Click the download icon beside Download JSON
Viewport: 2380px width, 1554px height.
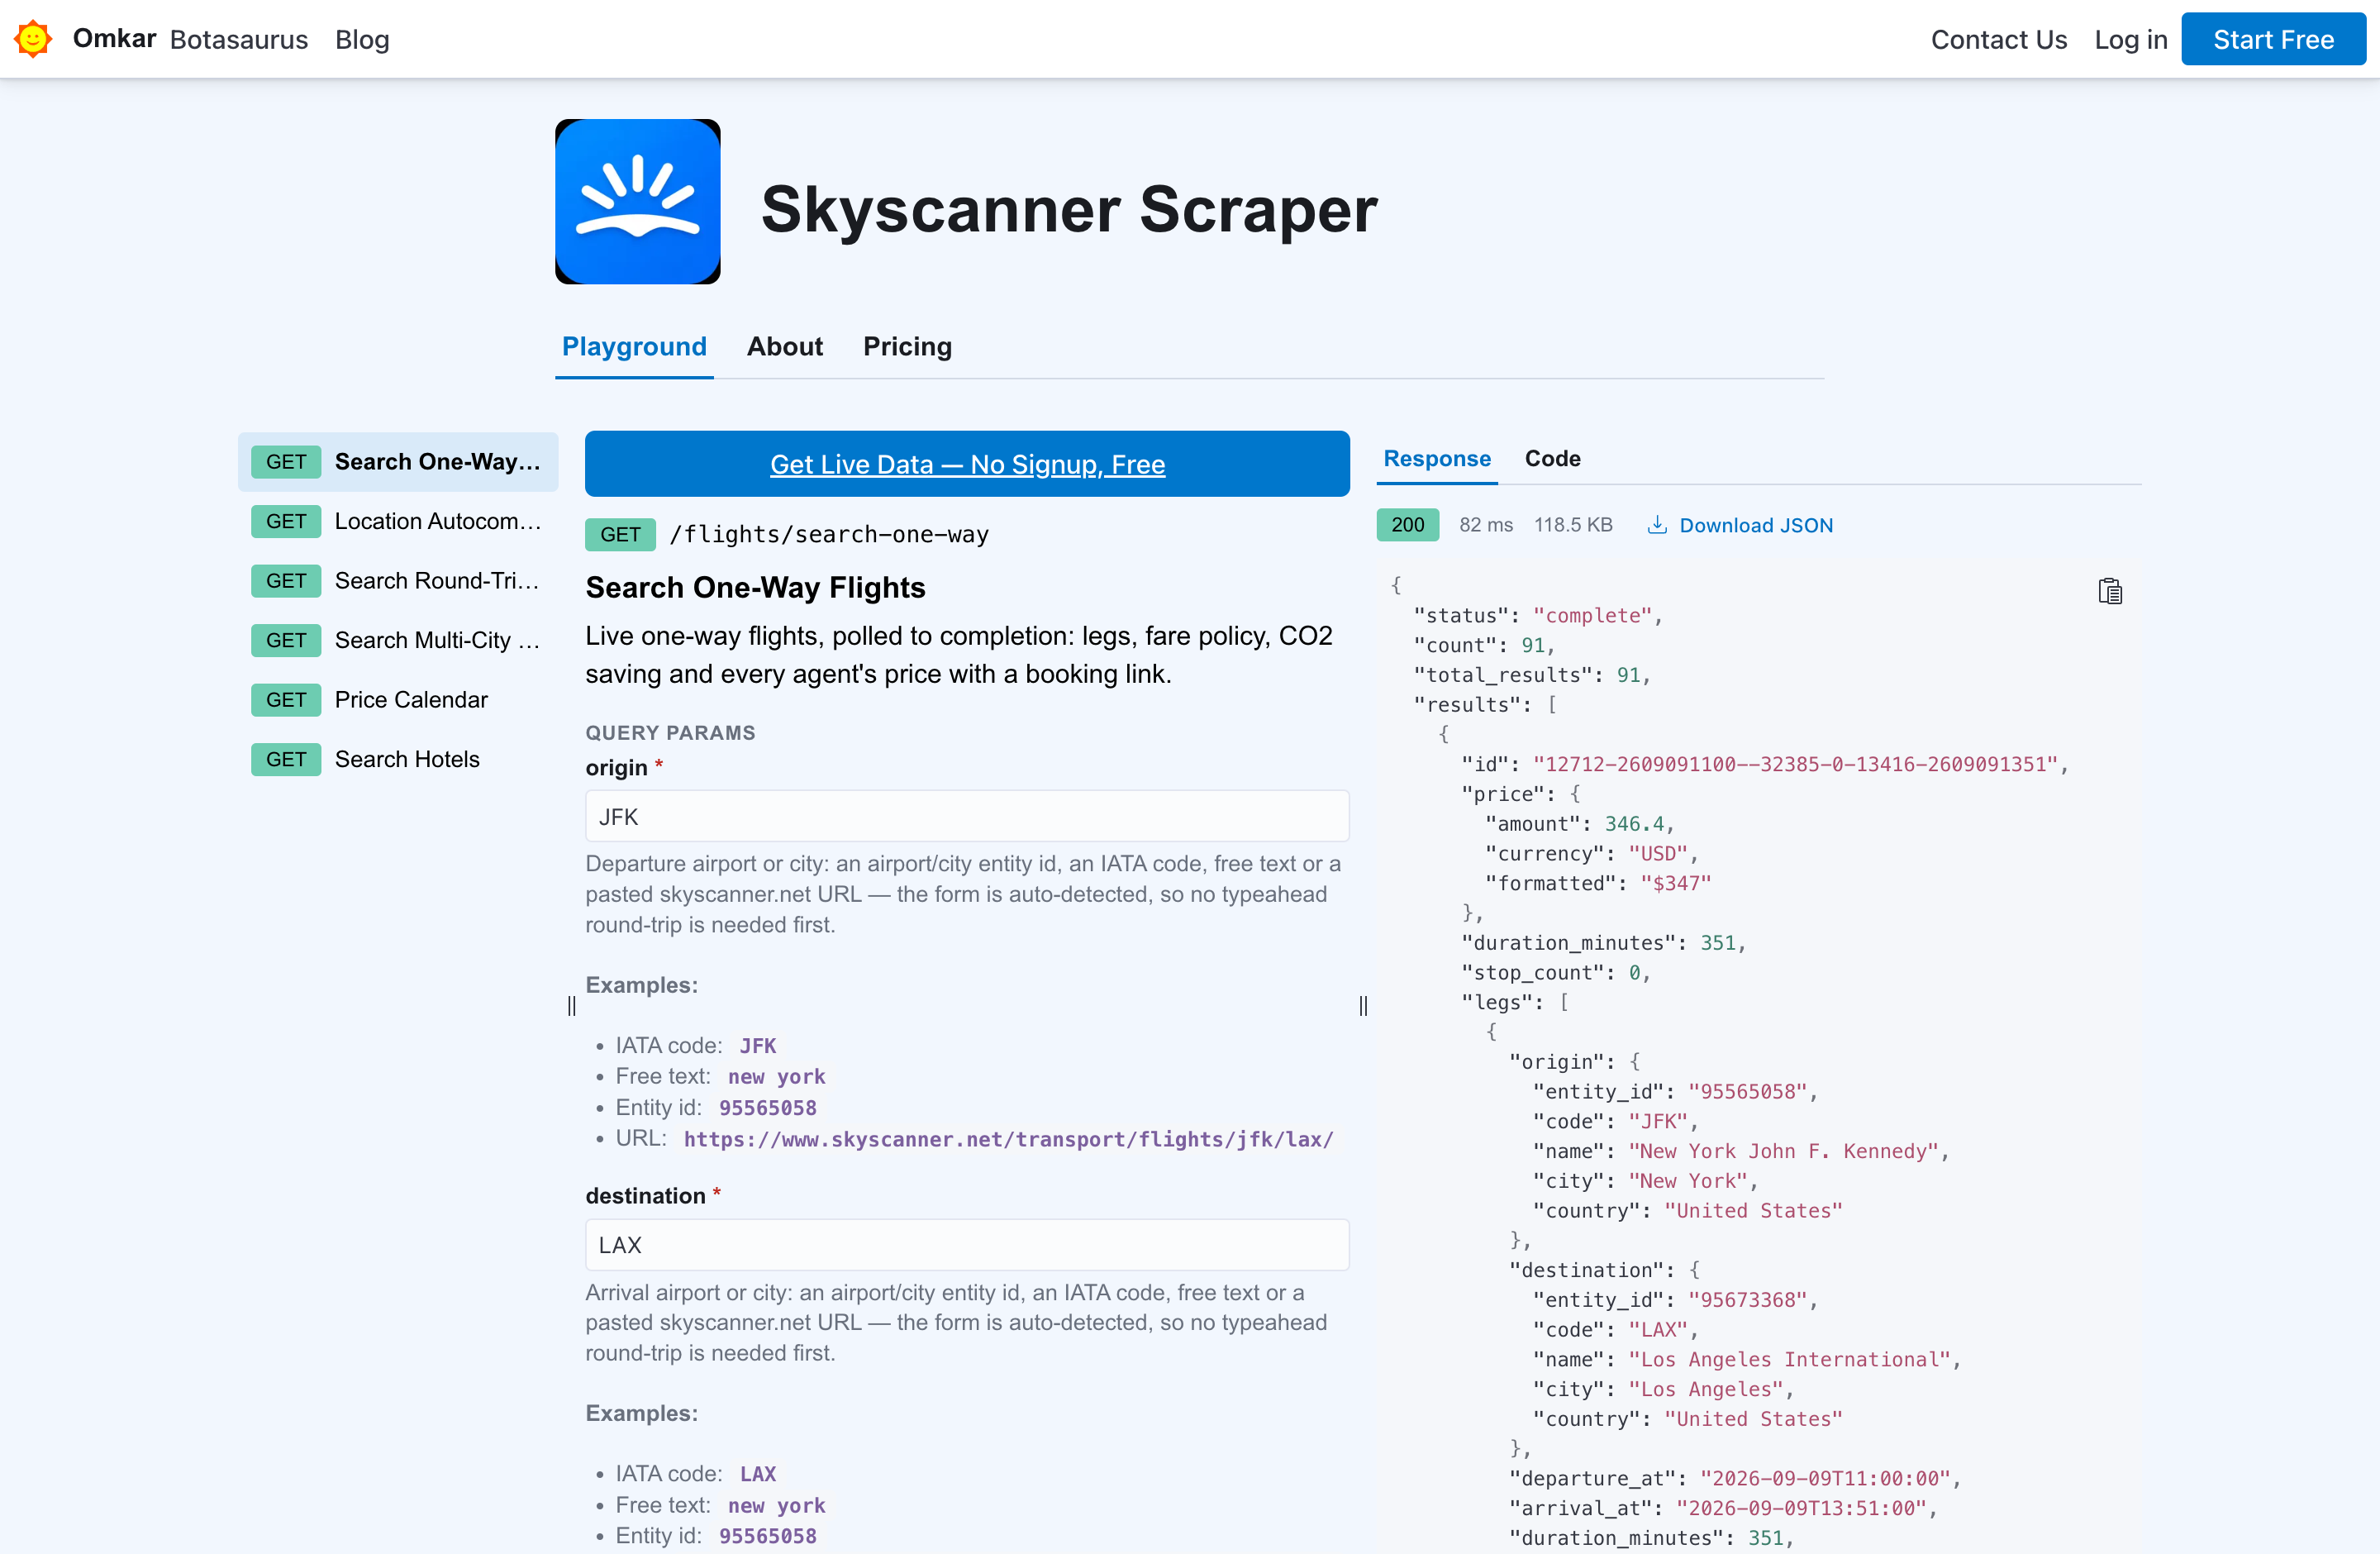pos(1657,524)
